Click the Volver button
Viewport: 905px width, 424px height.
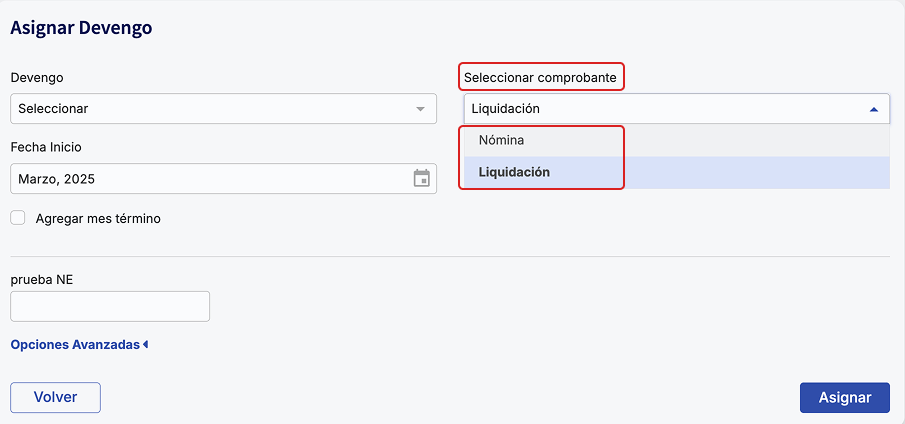(x=55, y=397)
